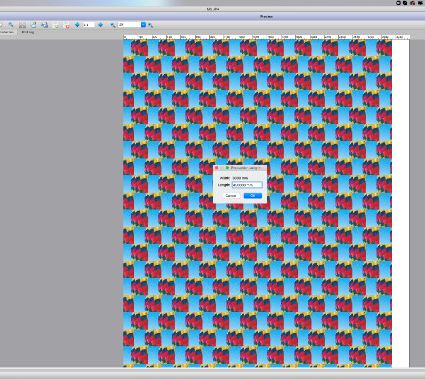
Task: Click the teal arrow right of the page number field
Action: [x=101, y=25]
